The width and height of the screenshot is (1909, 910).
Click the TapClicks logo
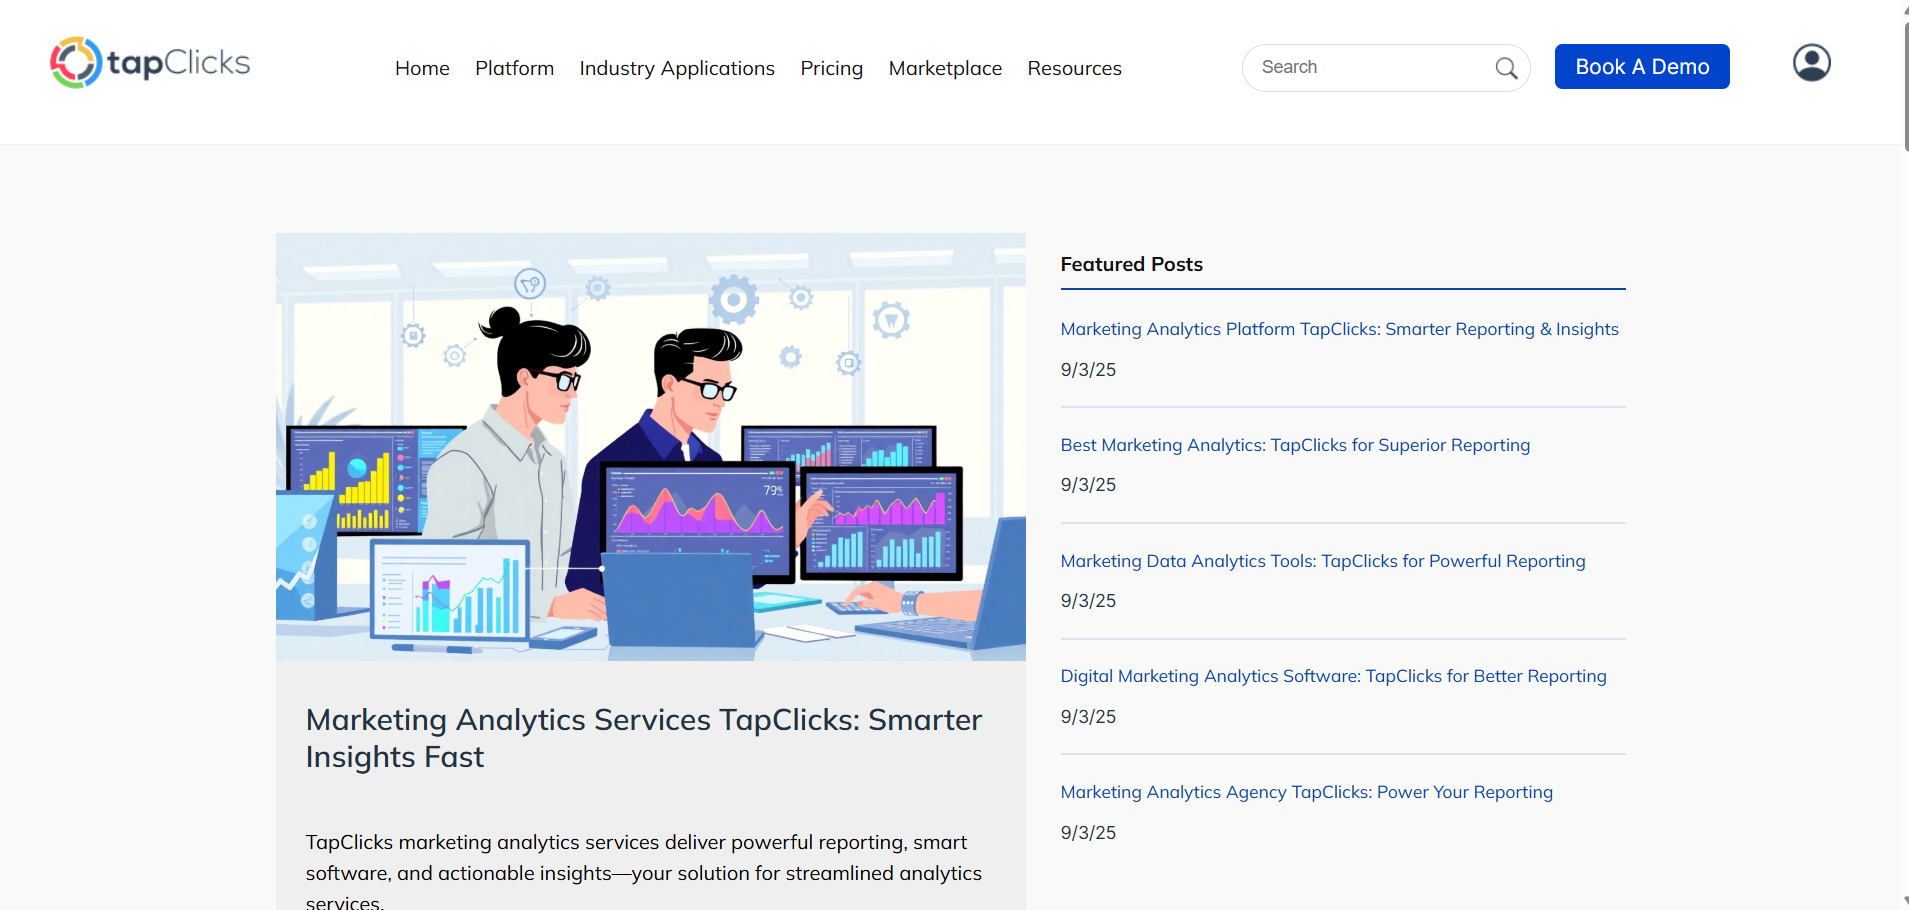(x=150, y=63)
